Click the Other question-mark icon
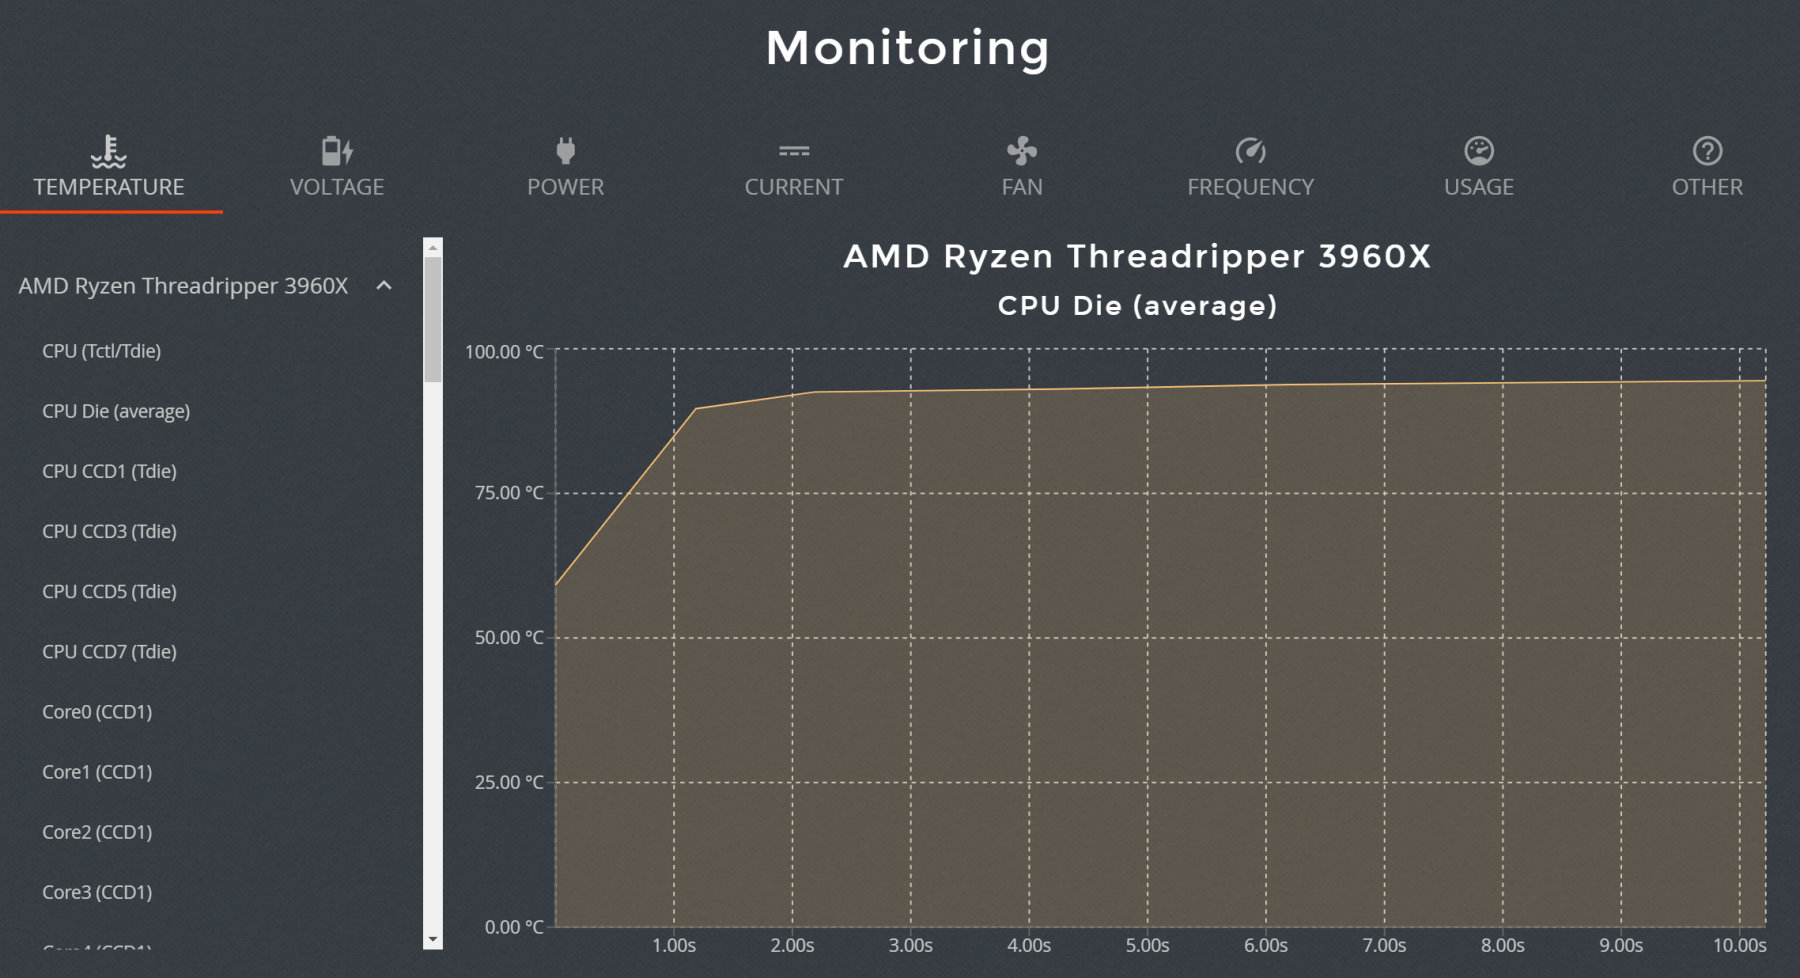 pyautogui.click(x=1706, y=151)
